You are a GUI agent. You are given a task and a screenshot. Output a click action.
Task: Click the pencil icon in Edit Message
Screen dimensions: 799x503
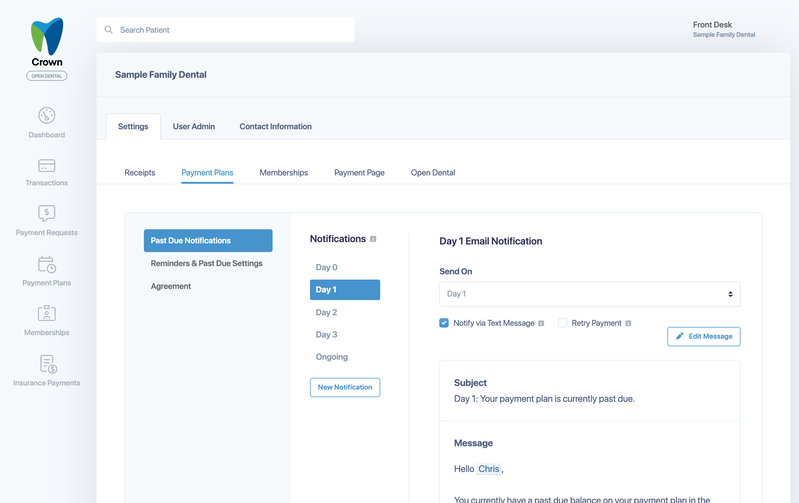point(679,336)
